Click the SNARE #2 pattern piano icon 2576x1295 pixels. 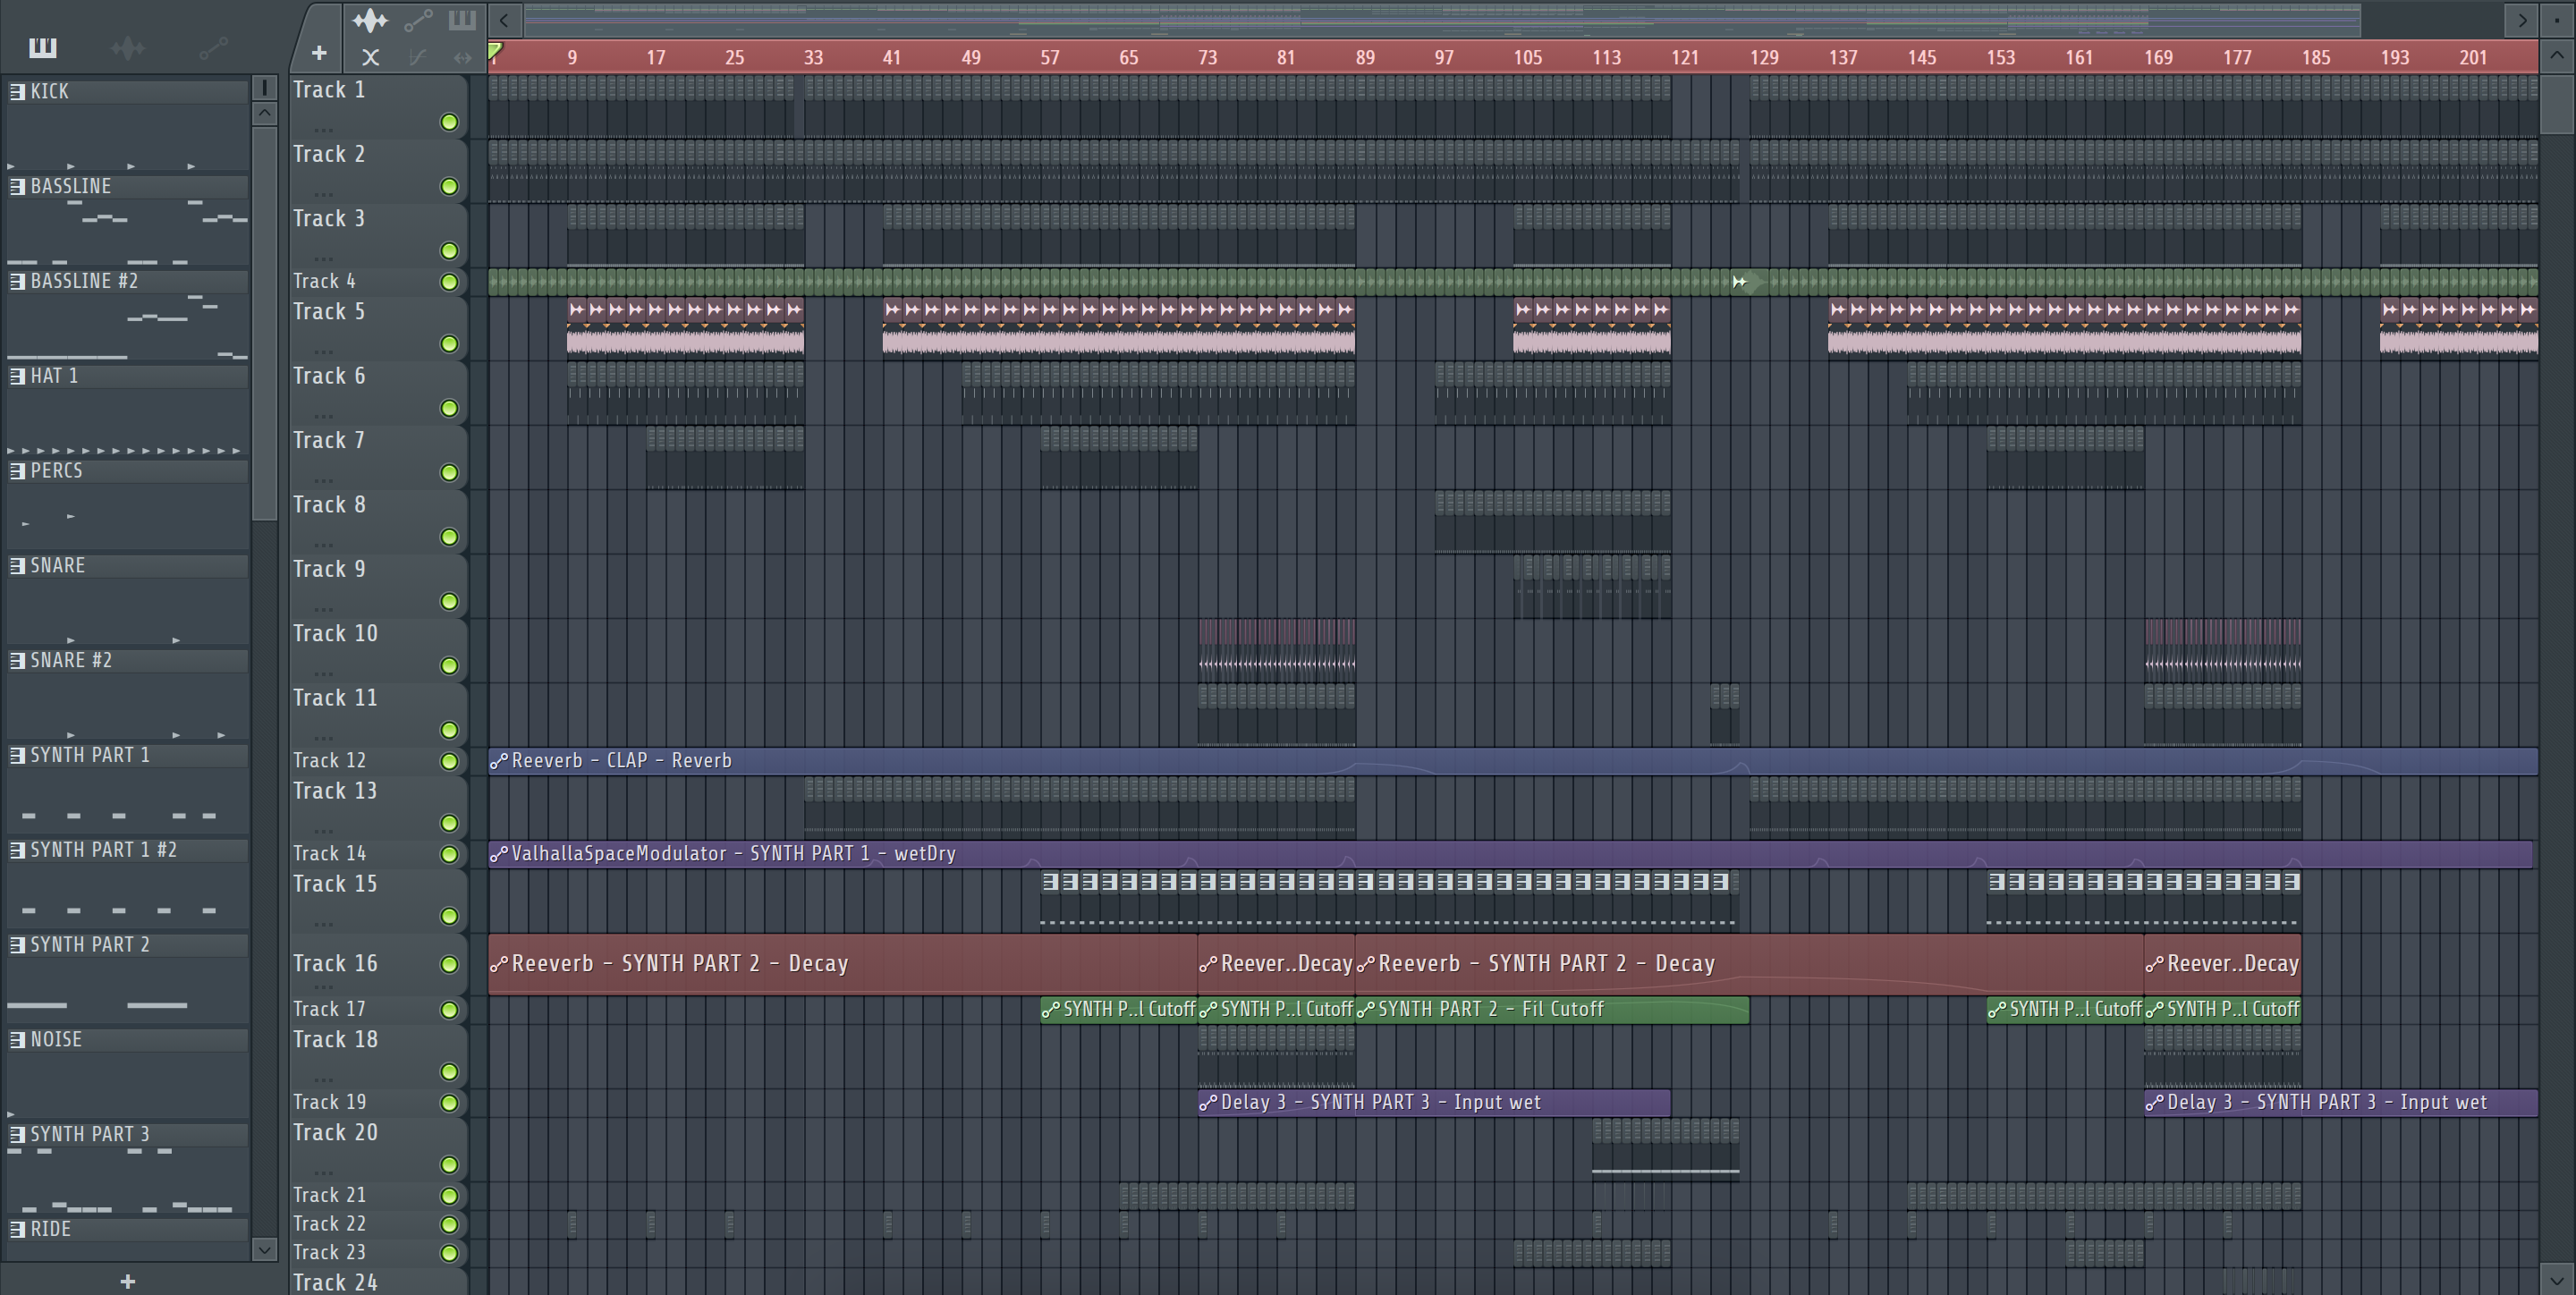(x=17, y=661)
